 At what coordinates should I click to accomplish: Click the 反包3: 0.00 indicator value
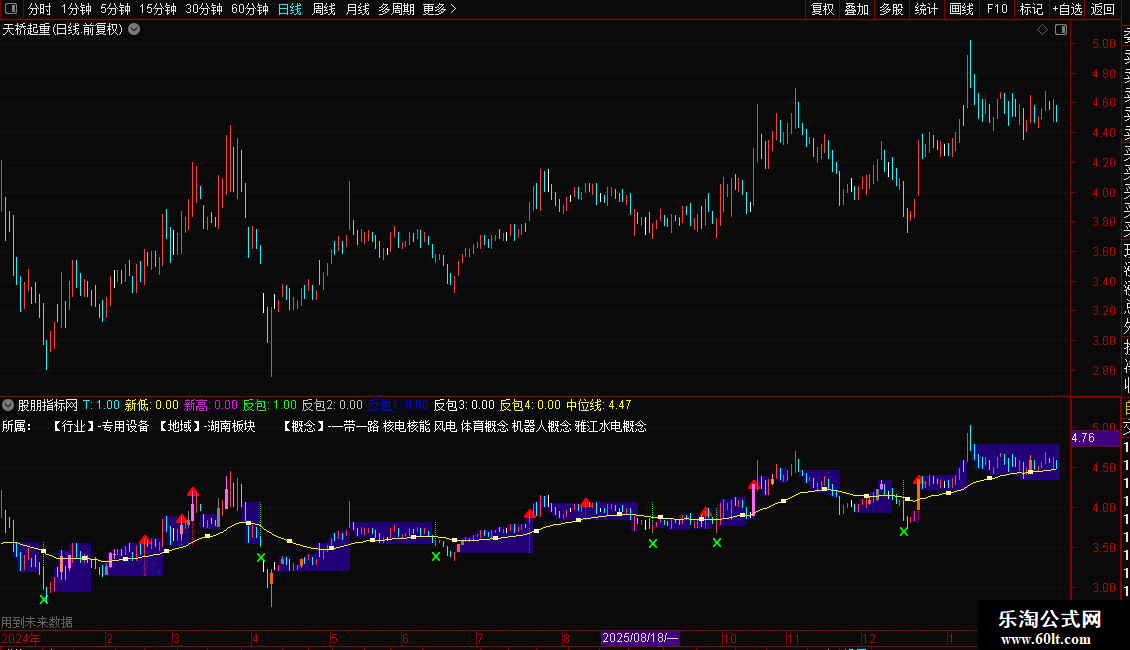[x=464, y=405]
